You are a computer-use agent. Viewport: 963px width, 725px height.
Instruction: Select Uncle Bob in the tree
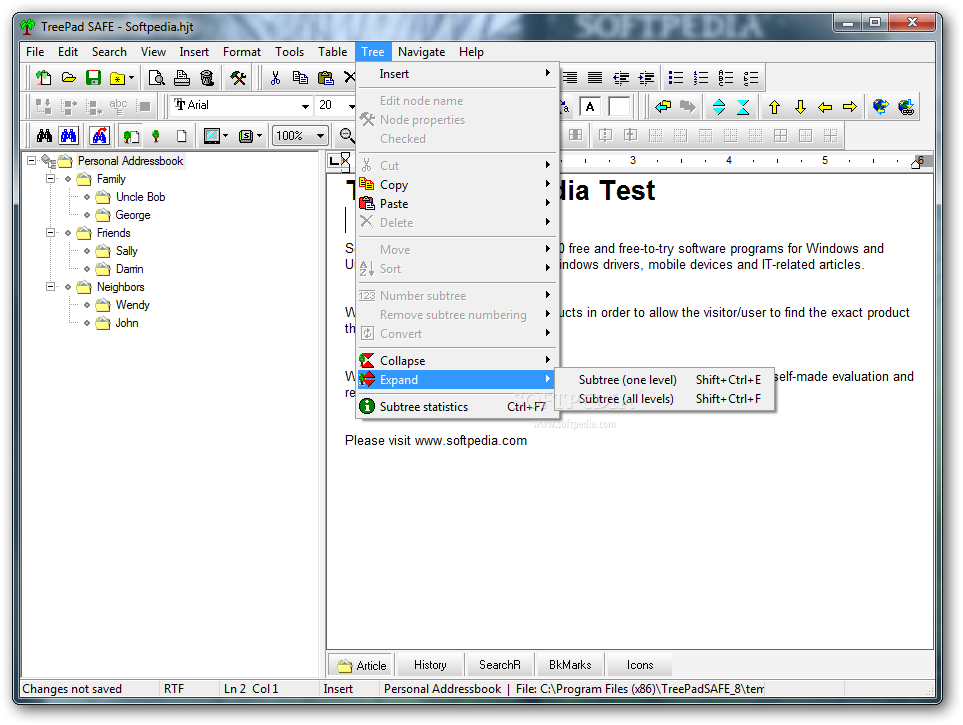[x=141, y=197]
